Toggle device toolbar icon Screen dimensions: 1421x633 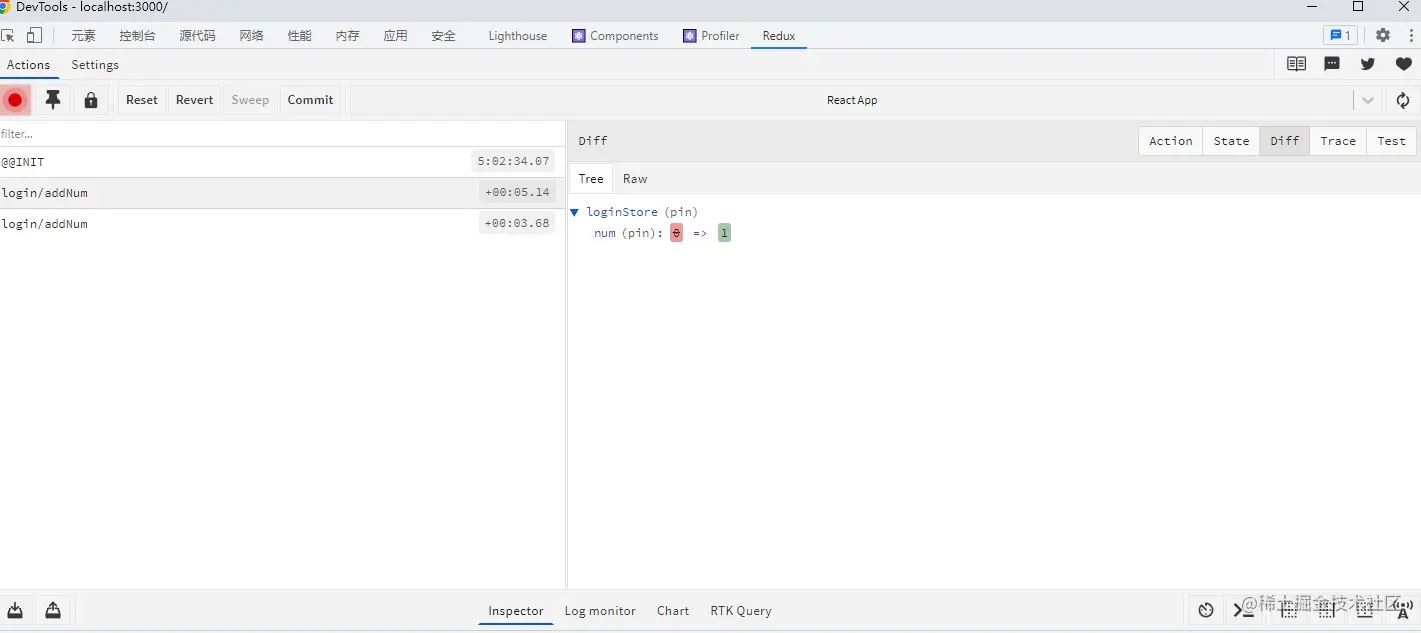pyautogui.click(x=34, y=36)
